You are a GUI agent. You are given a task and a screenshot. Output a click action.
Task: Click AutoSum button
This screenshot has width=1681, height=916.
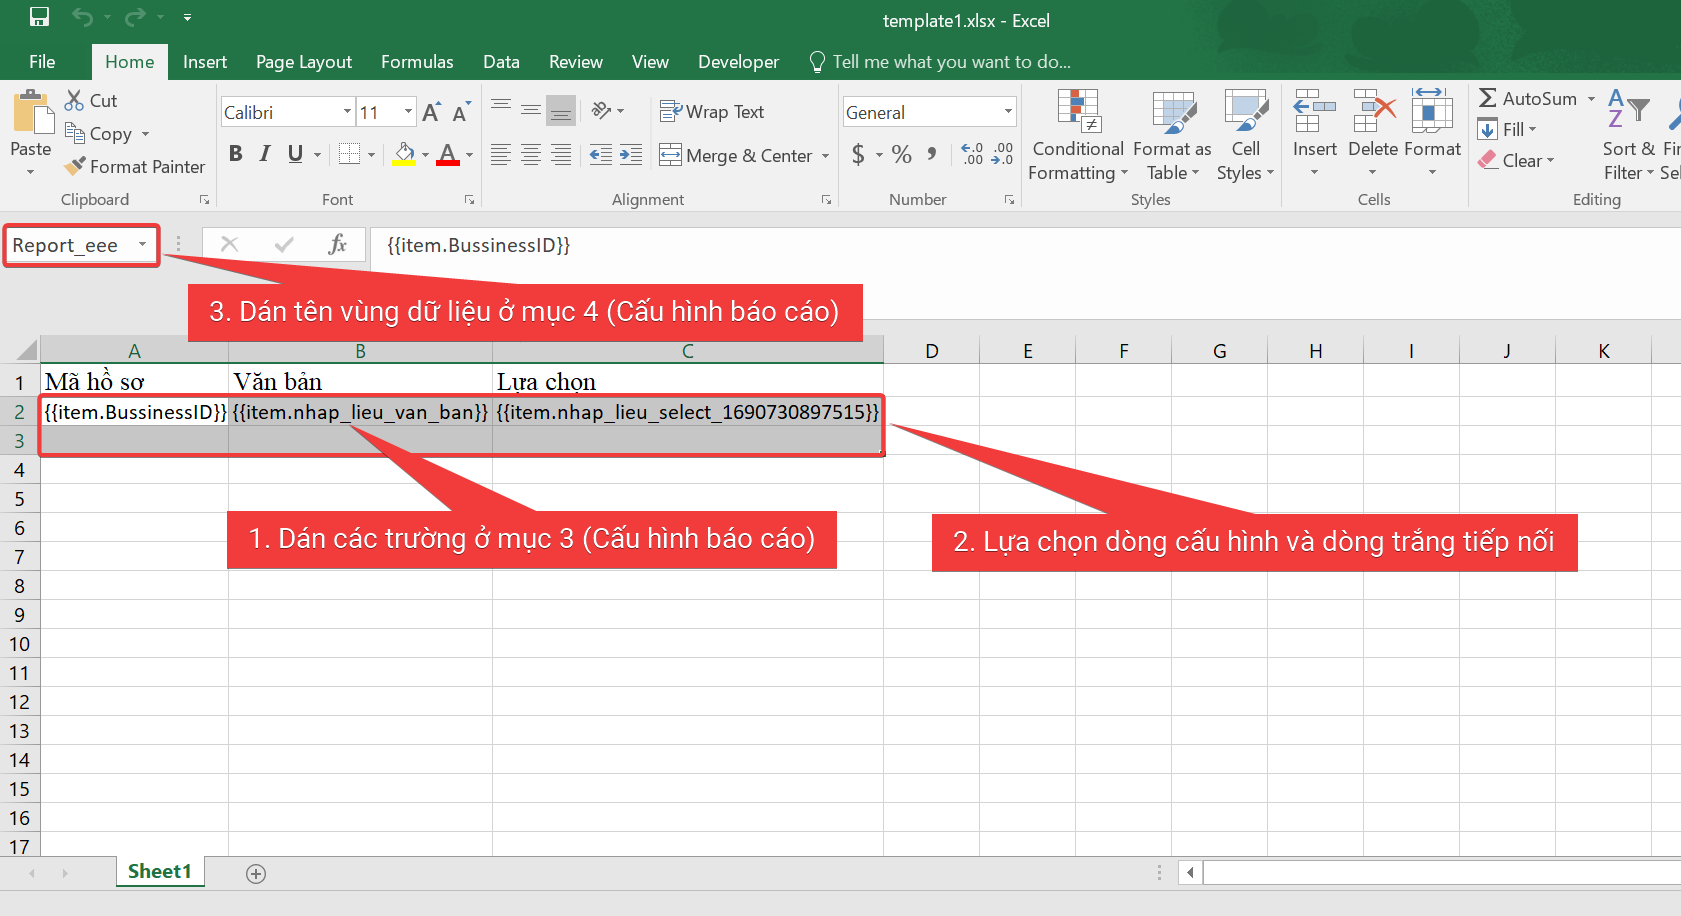click(x=1527, y=98)
